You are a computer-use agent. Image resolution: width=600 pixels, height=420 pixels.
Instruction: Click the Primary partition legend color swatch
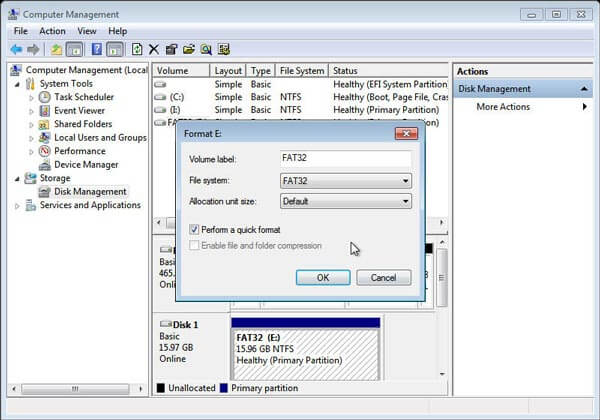tap(224, 388)
